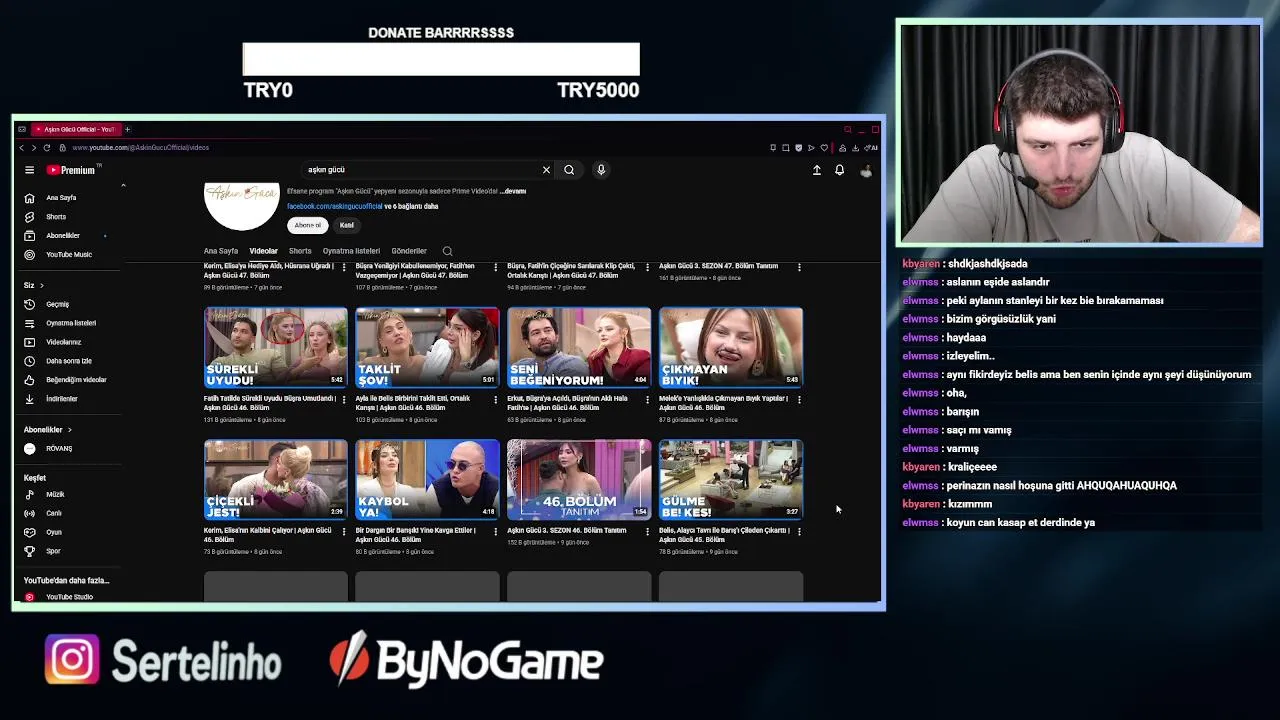Open YouTube Studio from the sidebar
Screen dimensions: 1280x720
tap(69, 597)
